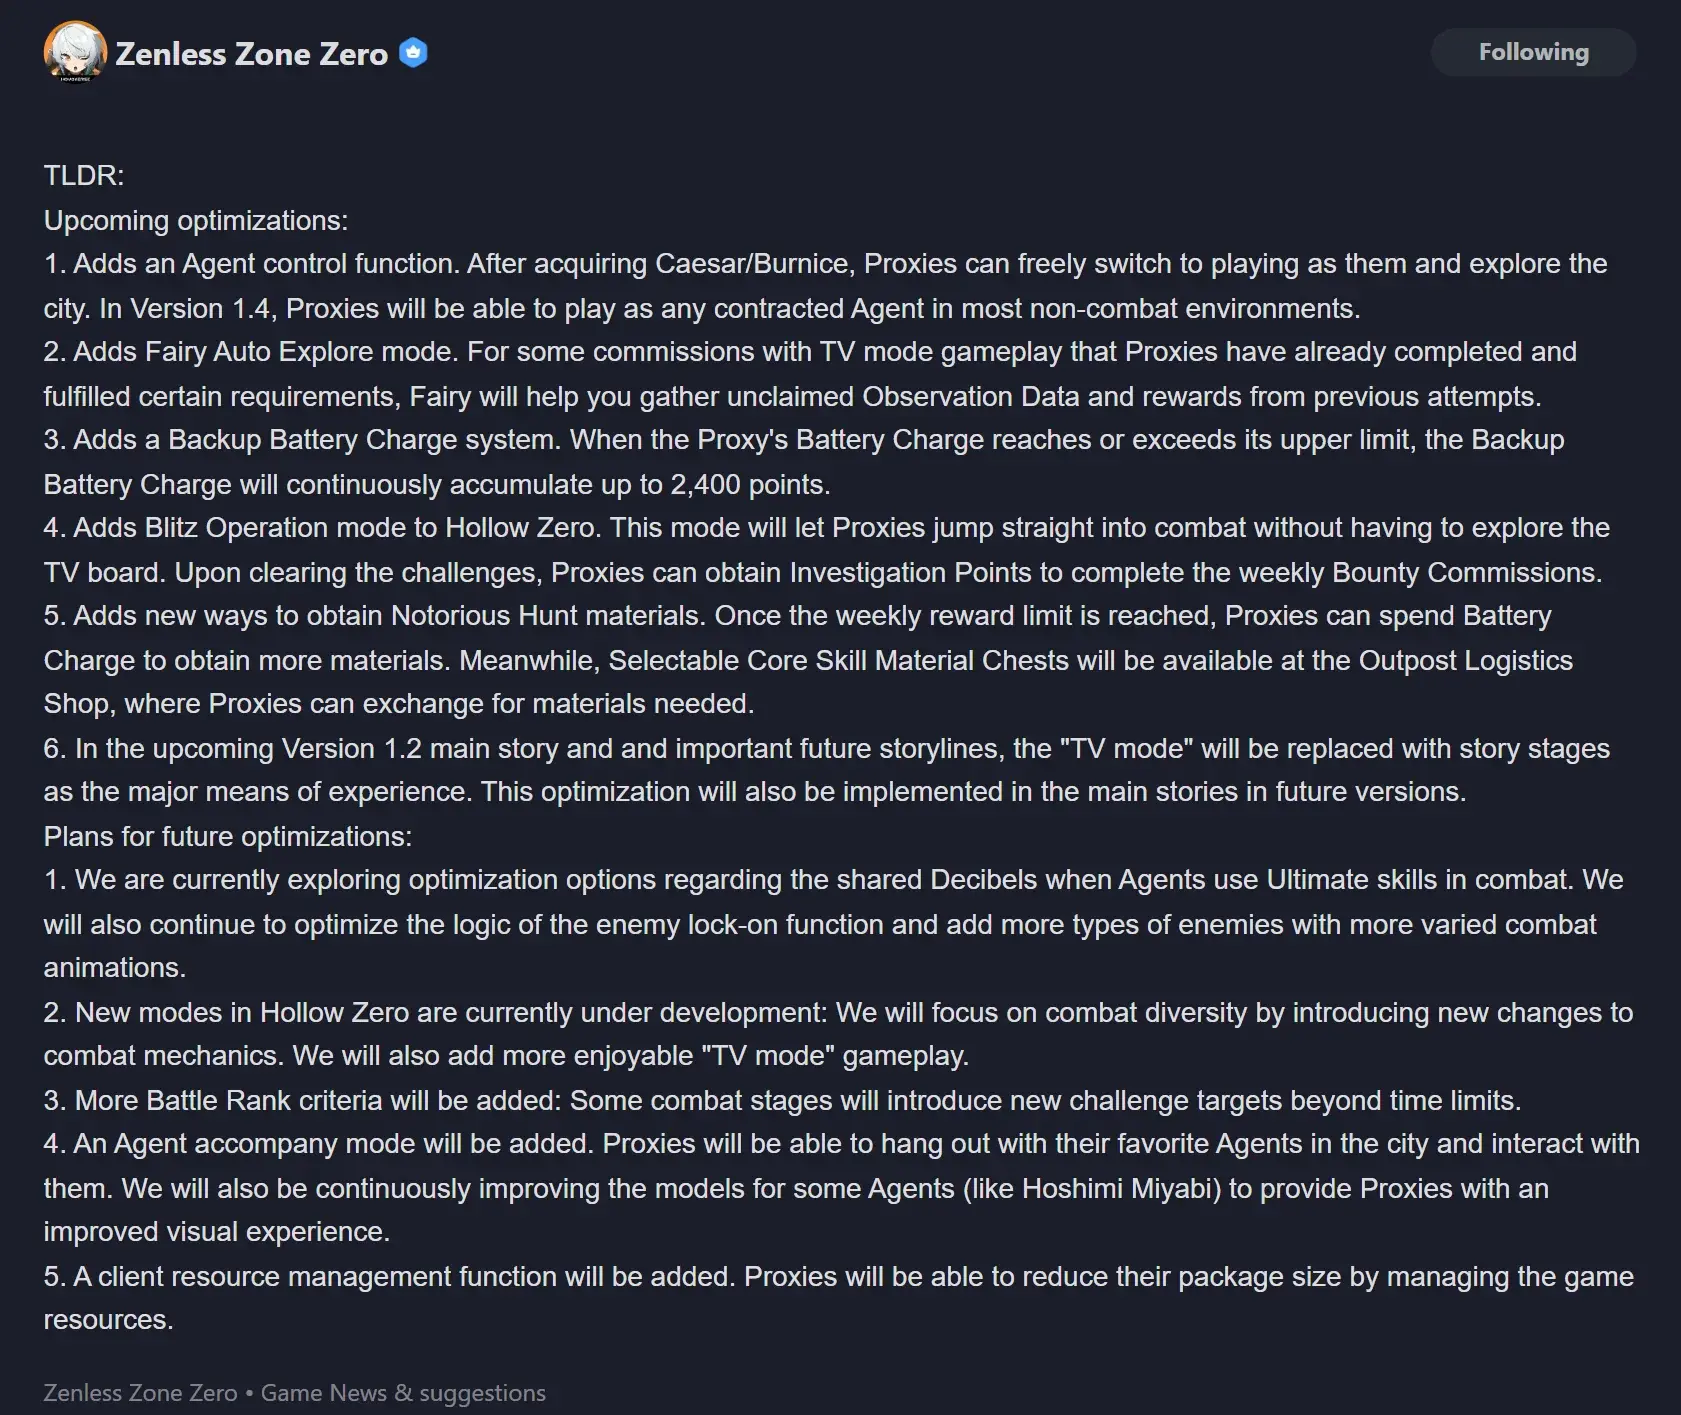Click the new Hollow Zero modes paragraph
This screenshot has width=1681, height=1415.
(700, 1034)
